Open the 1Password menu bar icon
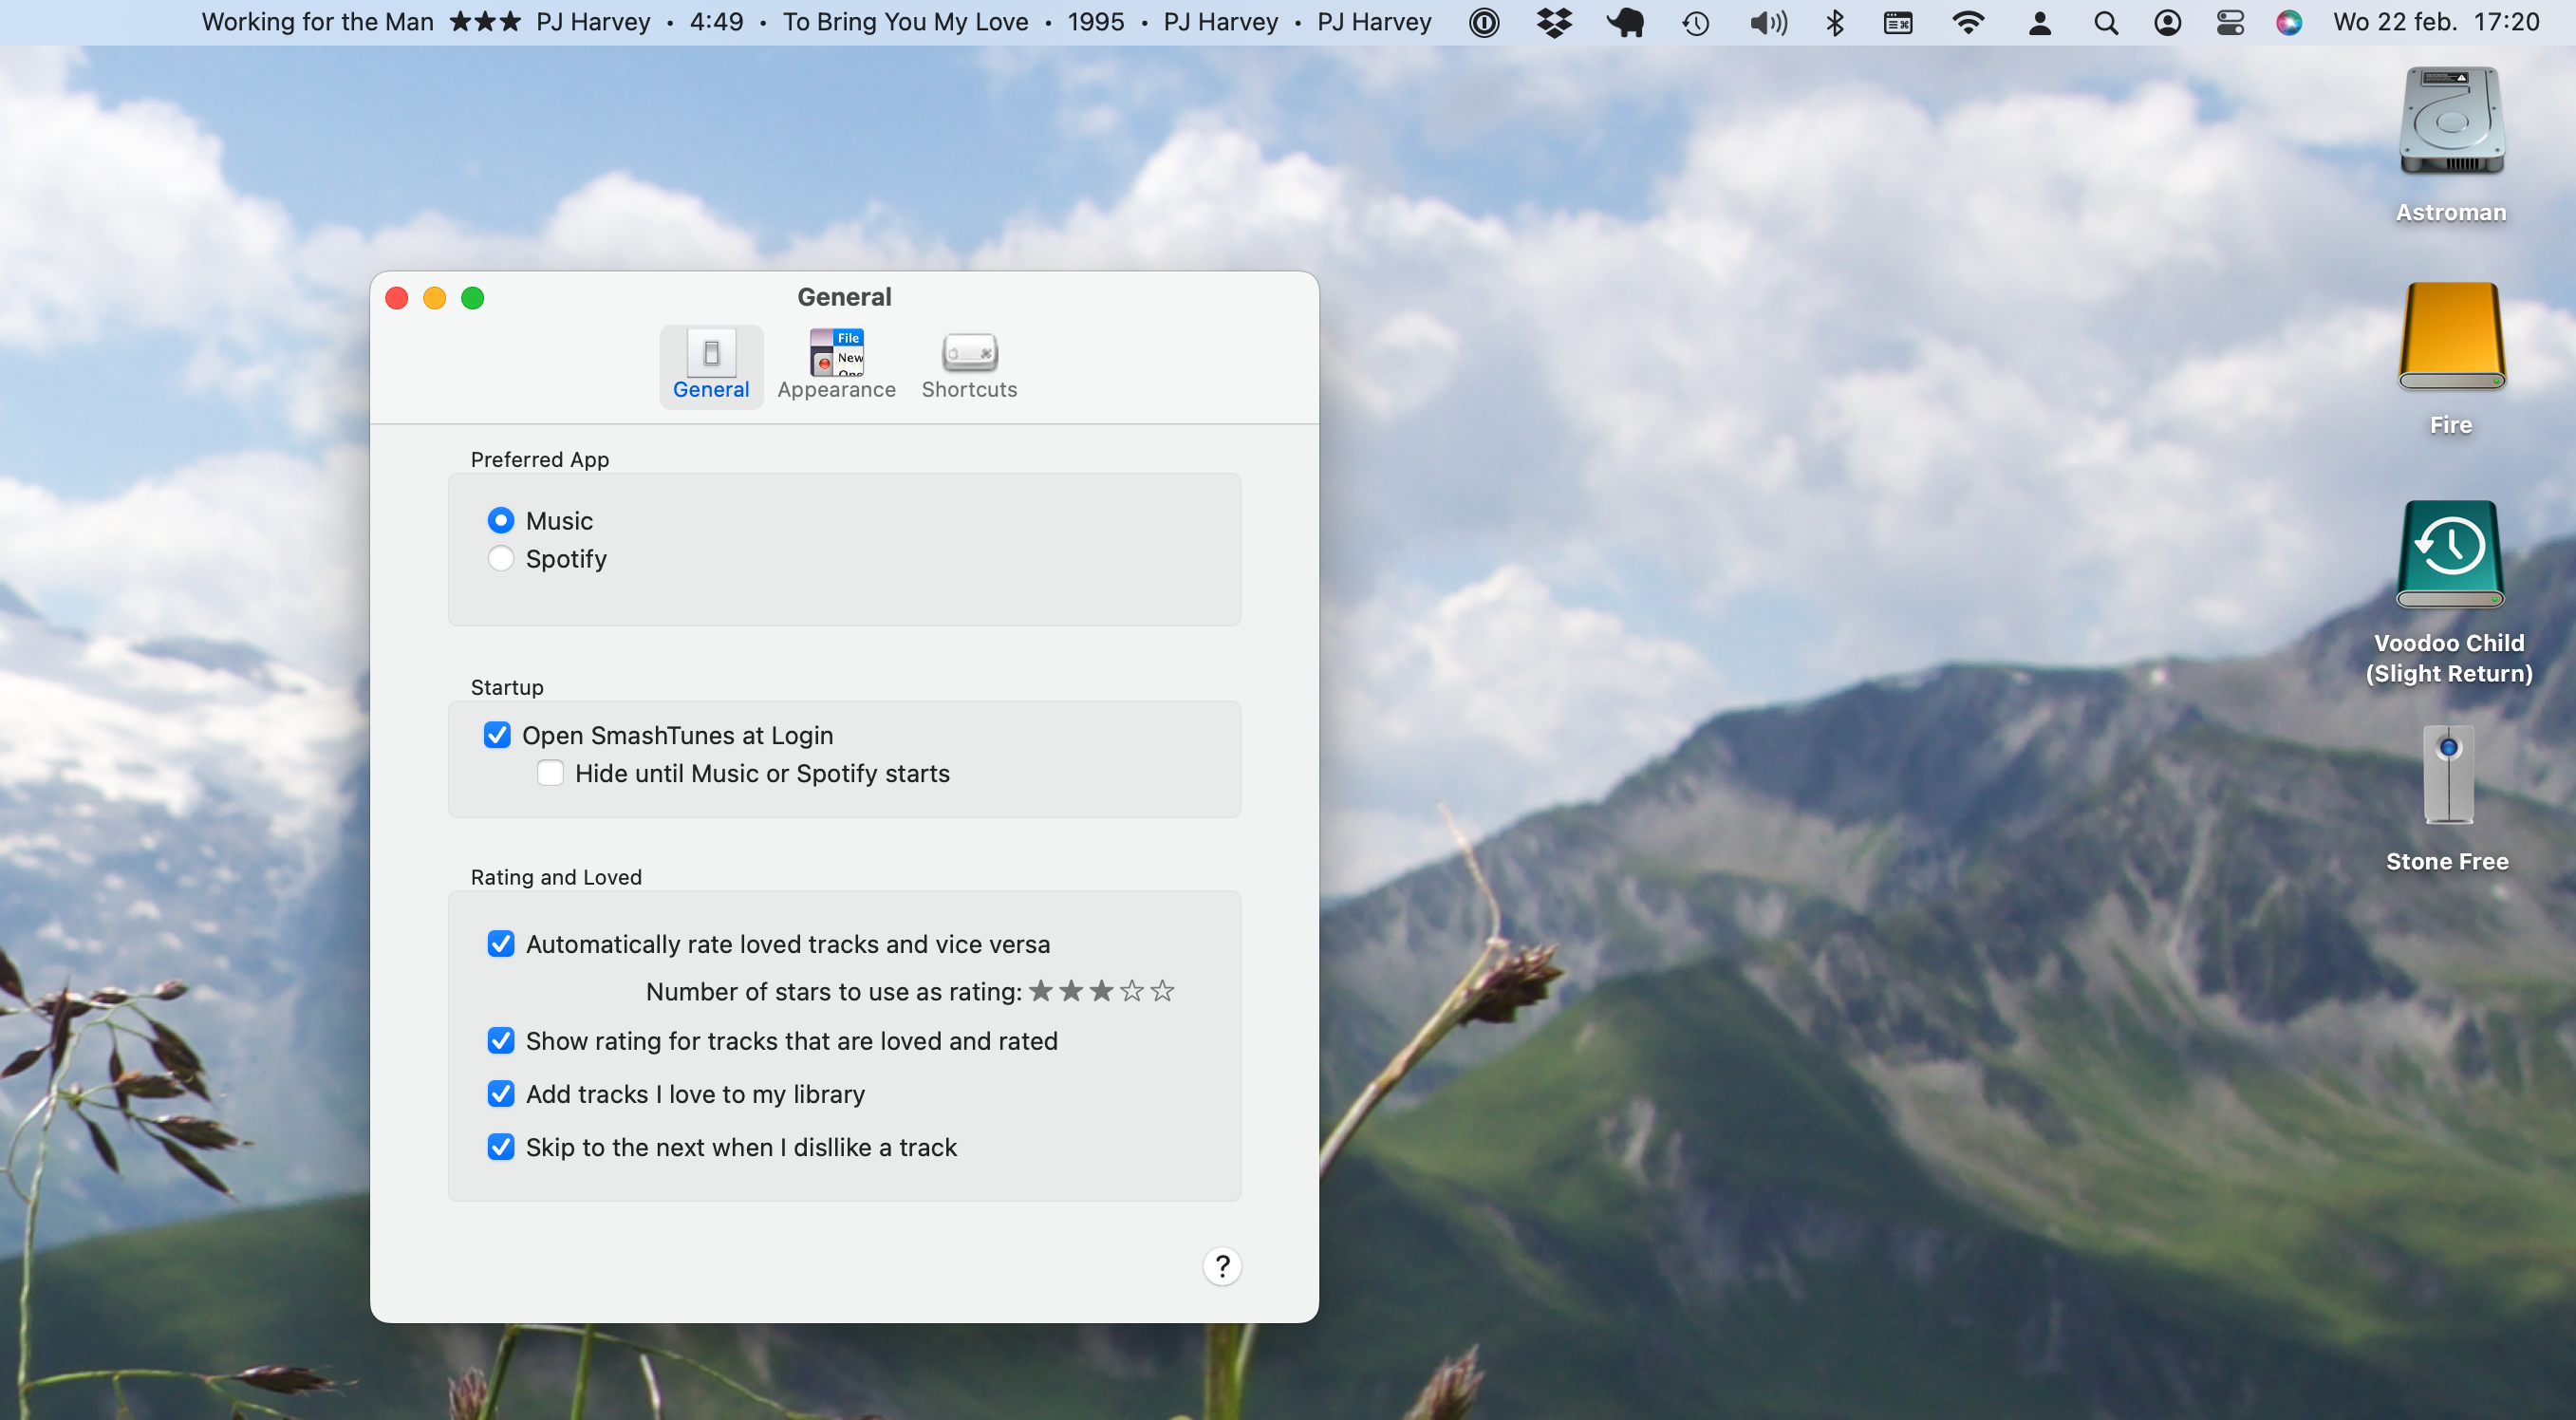 [x=1484, y=22]
